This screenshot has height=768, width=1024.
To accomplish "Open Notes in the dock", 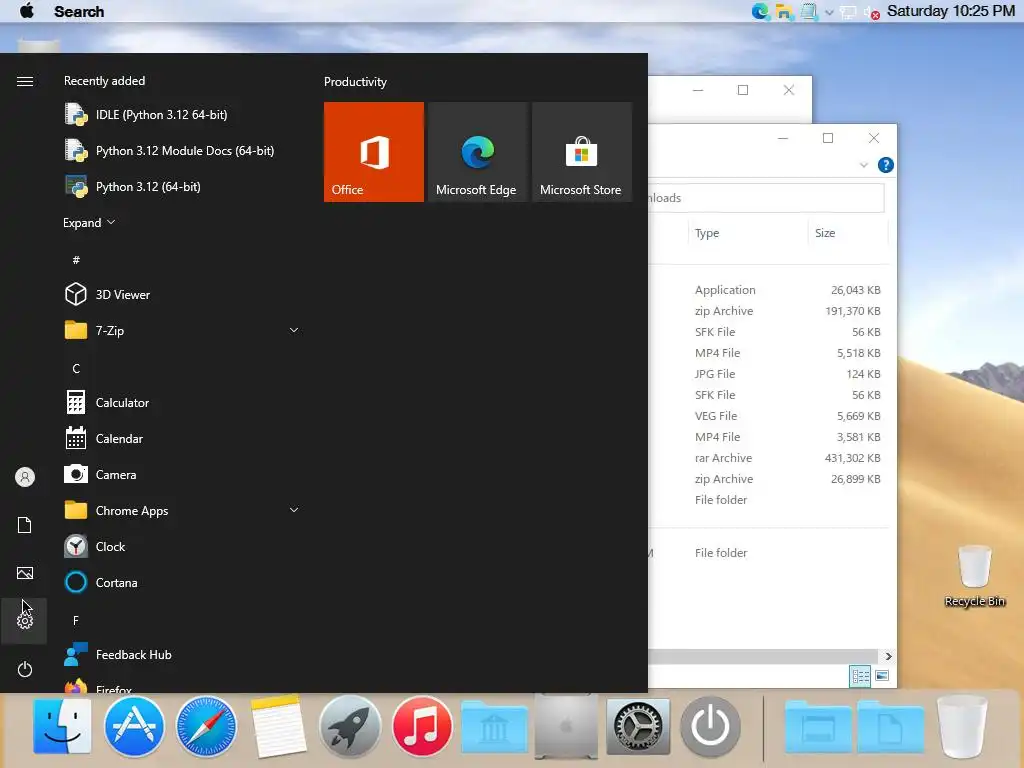I will pos(278,726).
